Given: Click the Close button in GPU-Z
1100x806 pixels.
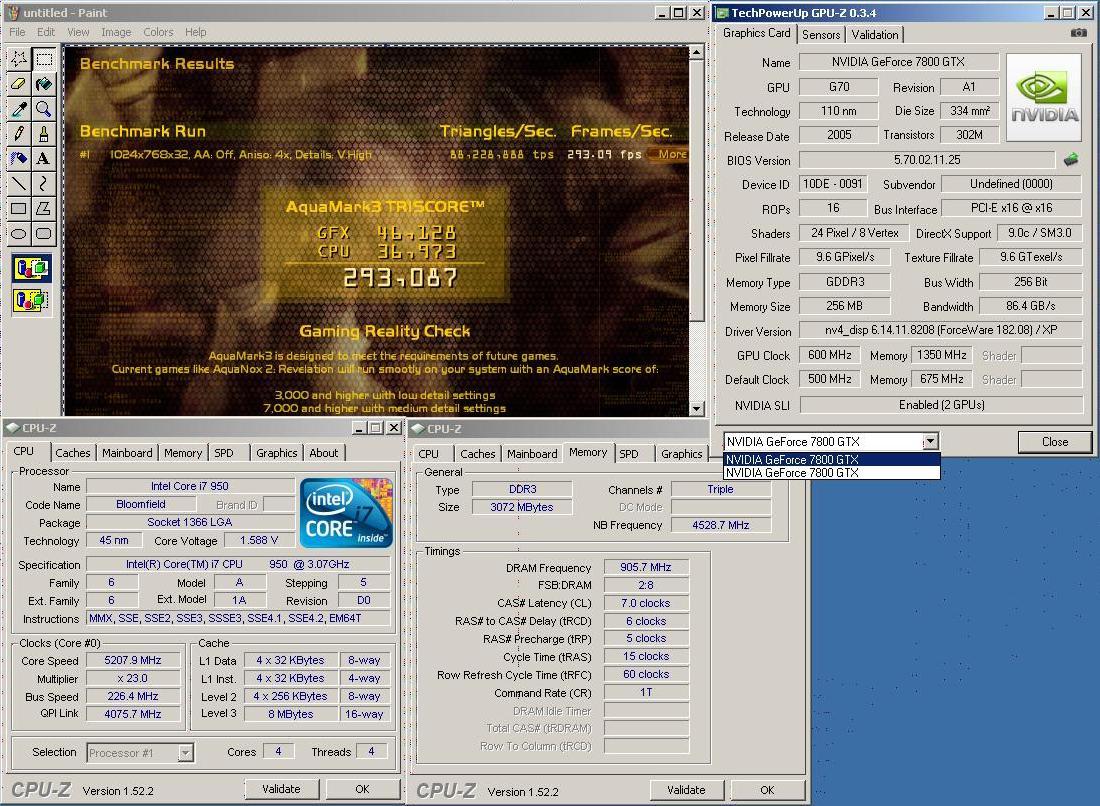Looking at the screenshot, I should (x=1054, y=442).
